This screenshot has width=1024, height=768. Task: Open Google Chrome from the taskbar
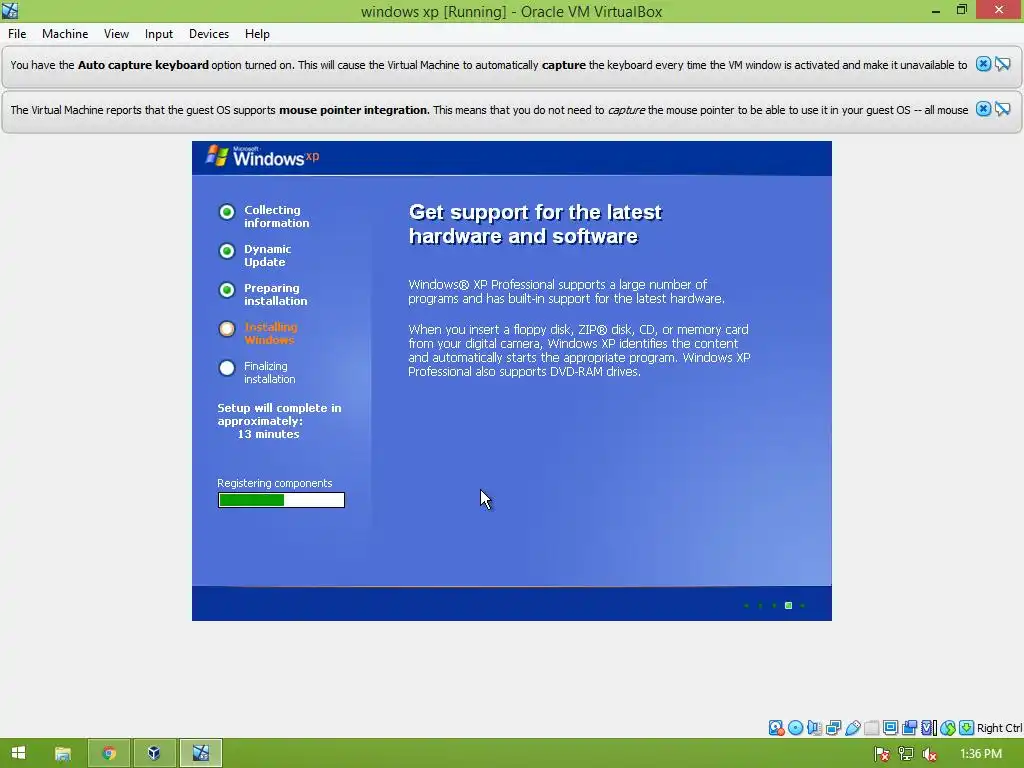click(108, 754)
